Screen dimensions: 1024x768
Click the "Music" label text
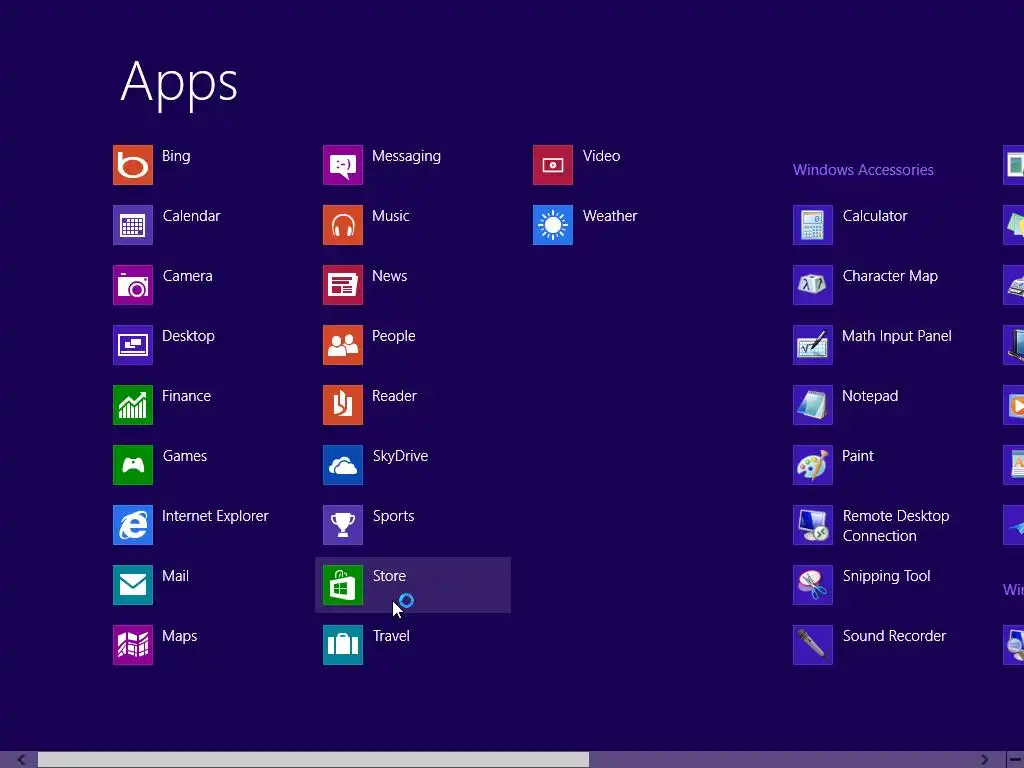pyautogui.click(x=391, y=216)
